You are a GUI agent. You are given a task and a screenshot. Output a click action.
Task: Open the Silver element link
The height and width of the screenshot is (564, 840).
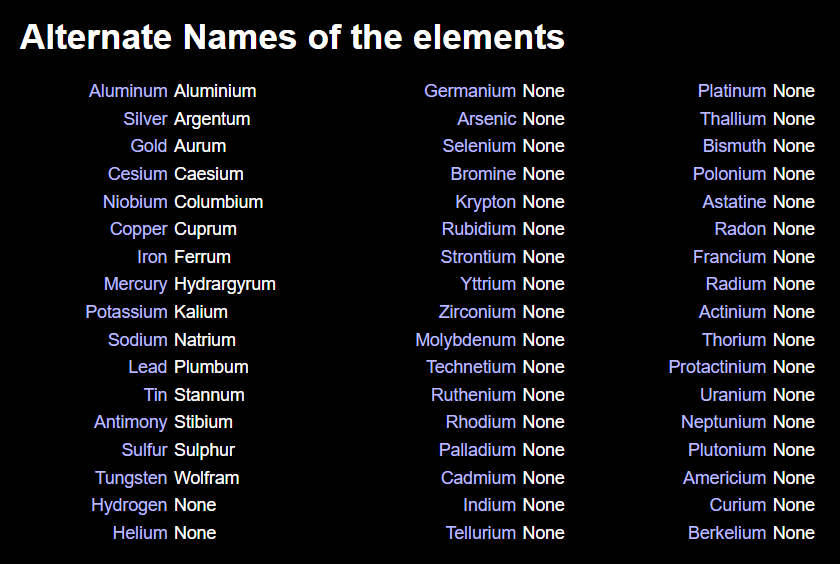pyautogui.click(x=145, y=119)
